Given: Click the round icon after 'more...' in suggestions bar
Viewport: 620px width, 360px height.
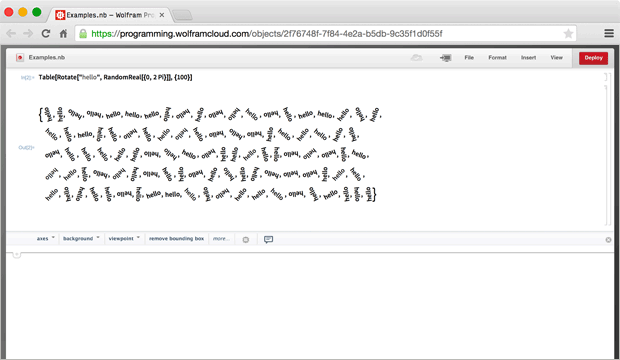Looking at the screenshot, I should [246, 239].
